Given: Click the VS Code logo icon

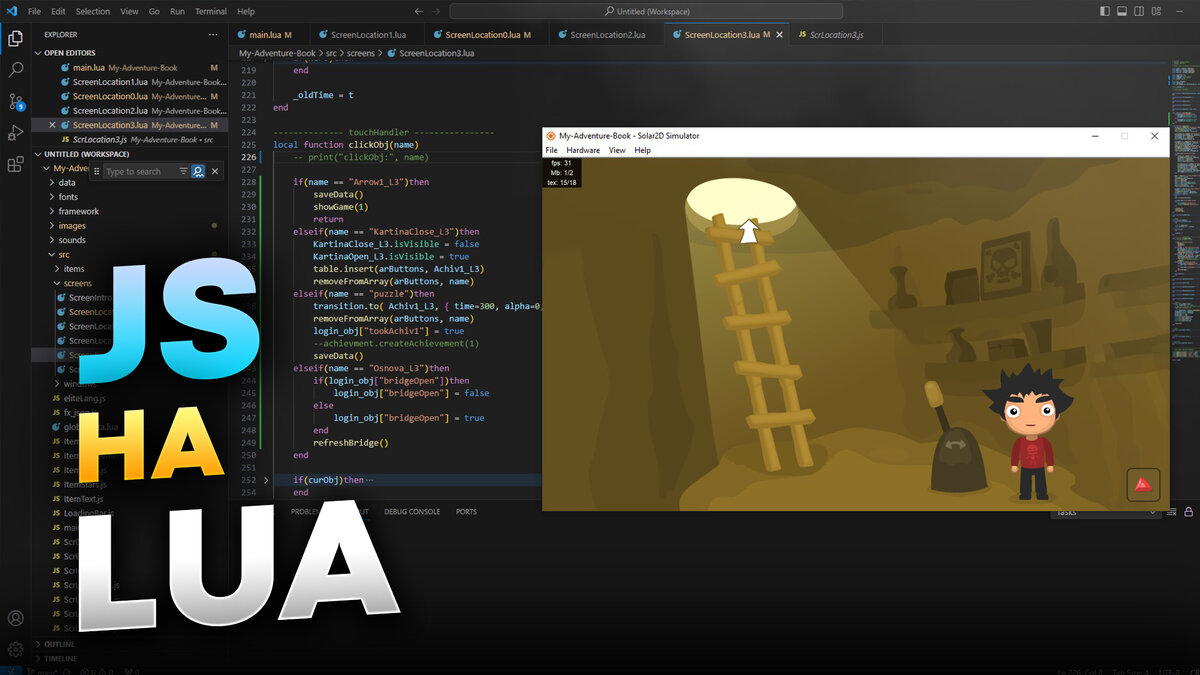Looking at the screenshot, I should 12,11.
